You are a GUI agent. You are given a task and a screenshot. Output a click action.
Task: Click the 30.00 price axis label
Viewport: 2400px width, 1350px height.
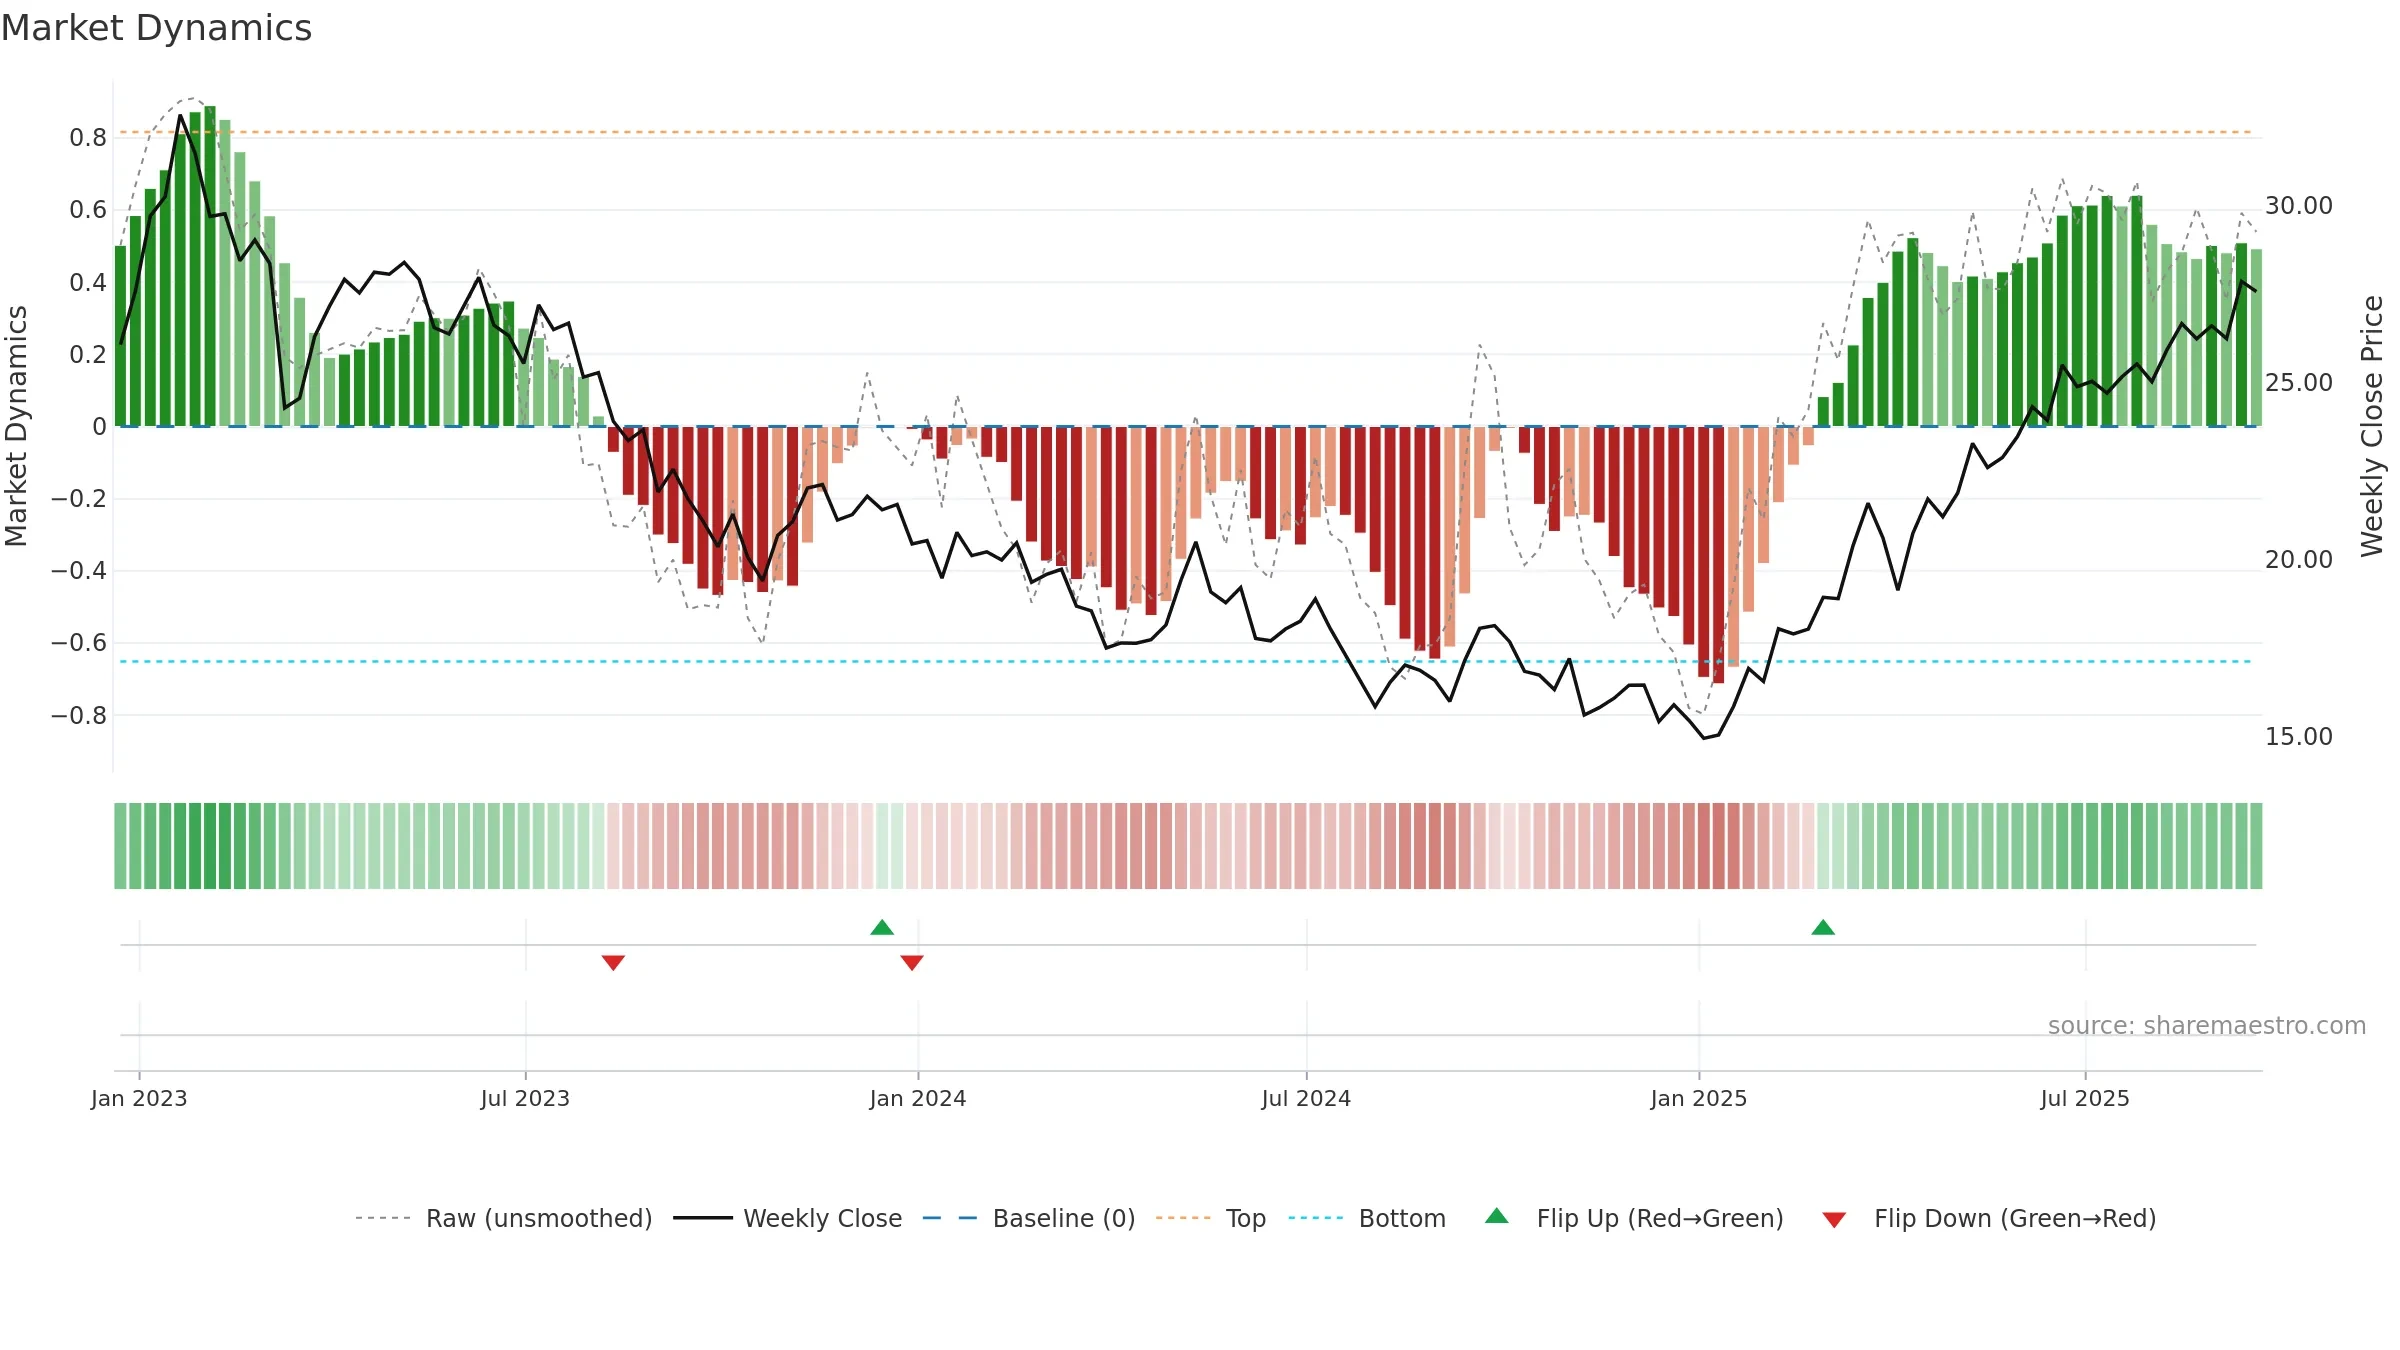(2299, 206)
